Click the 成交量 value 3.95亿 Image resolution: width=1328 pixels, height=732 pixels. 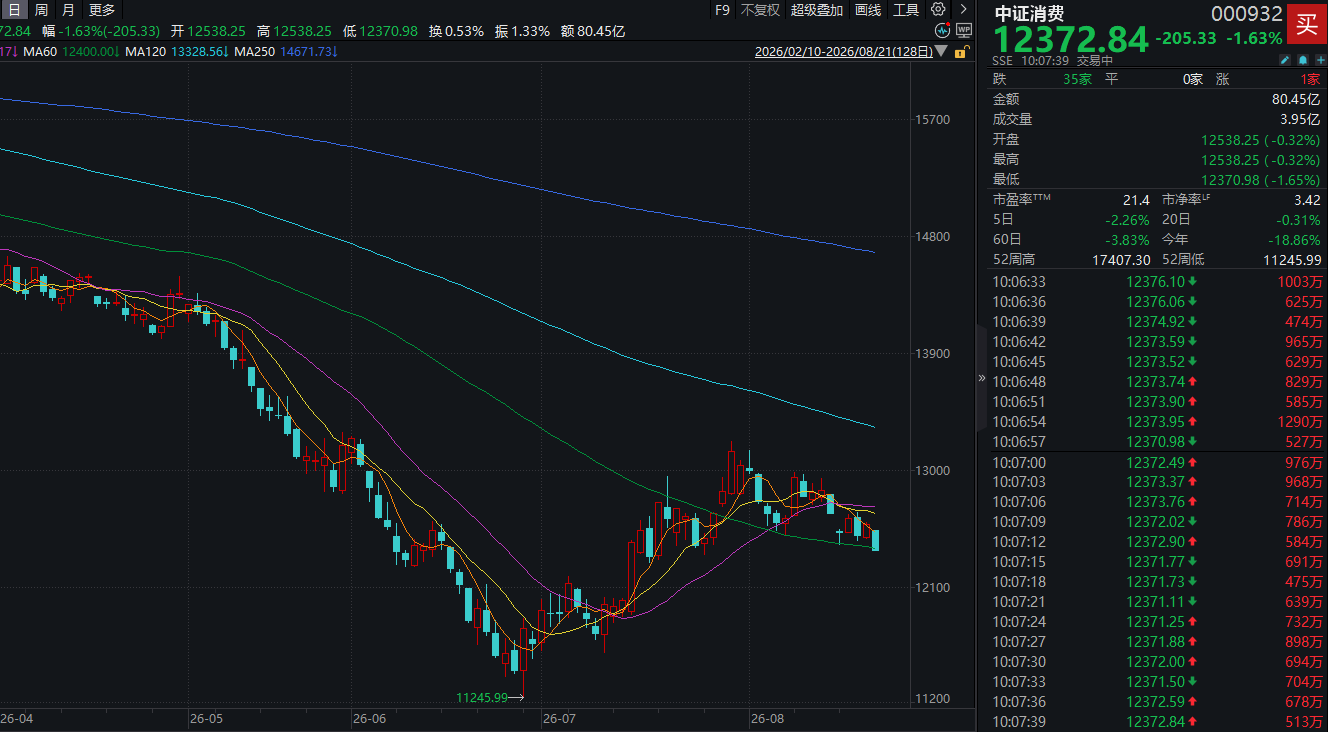pyautogui.click(x=1300, y=119)
